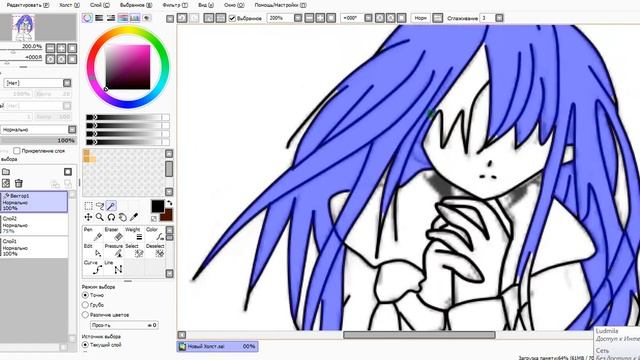Open the Фильтр menu
Viewport: 640px width, 360px height.
pos(175,5)
